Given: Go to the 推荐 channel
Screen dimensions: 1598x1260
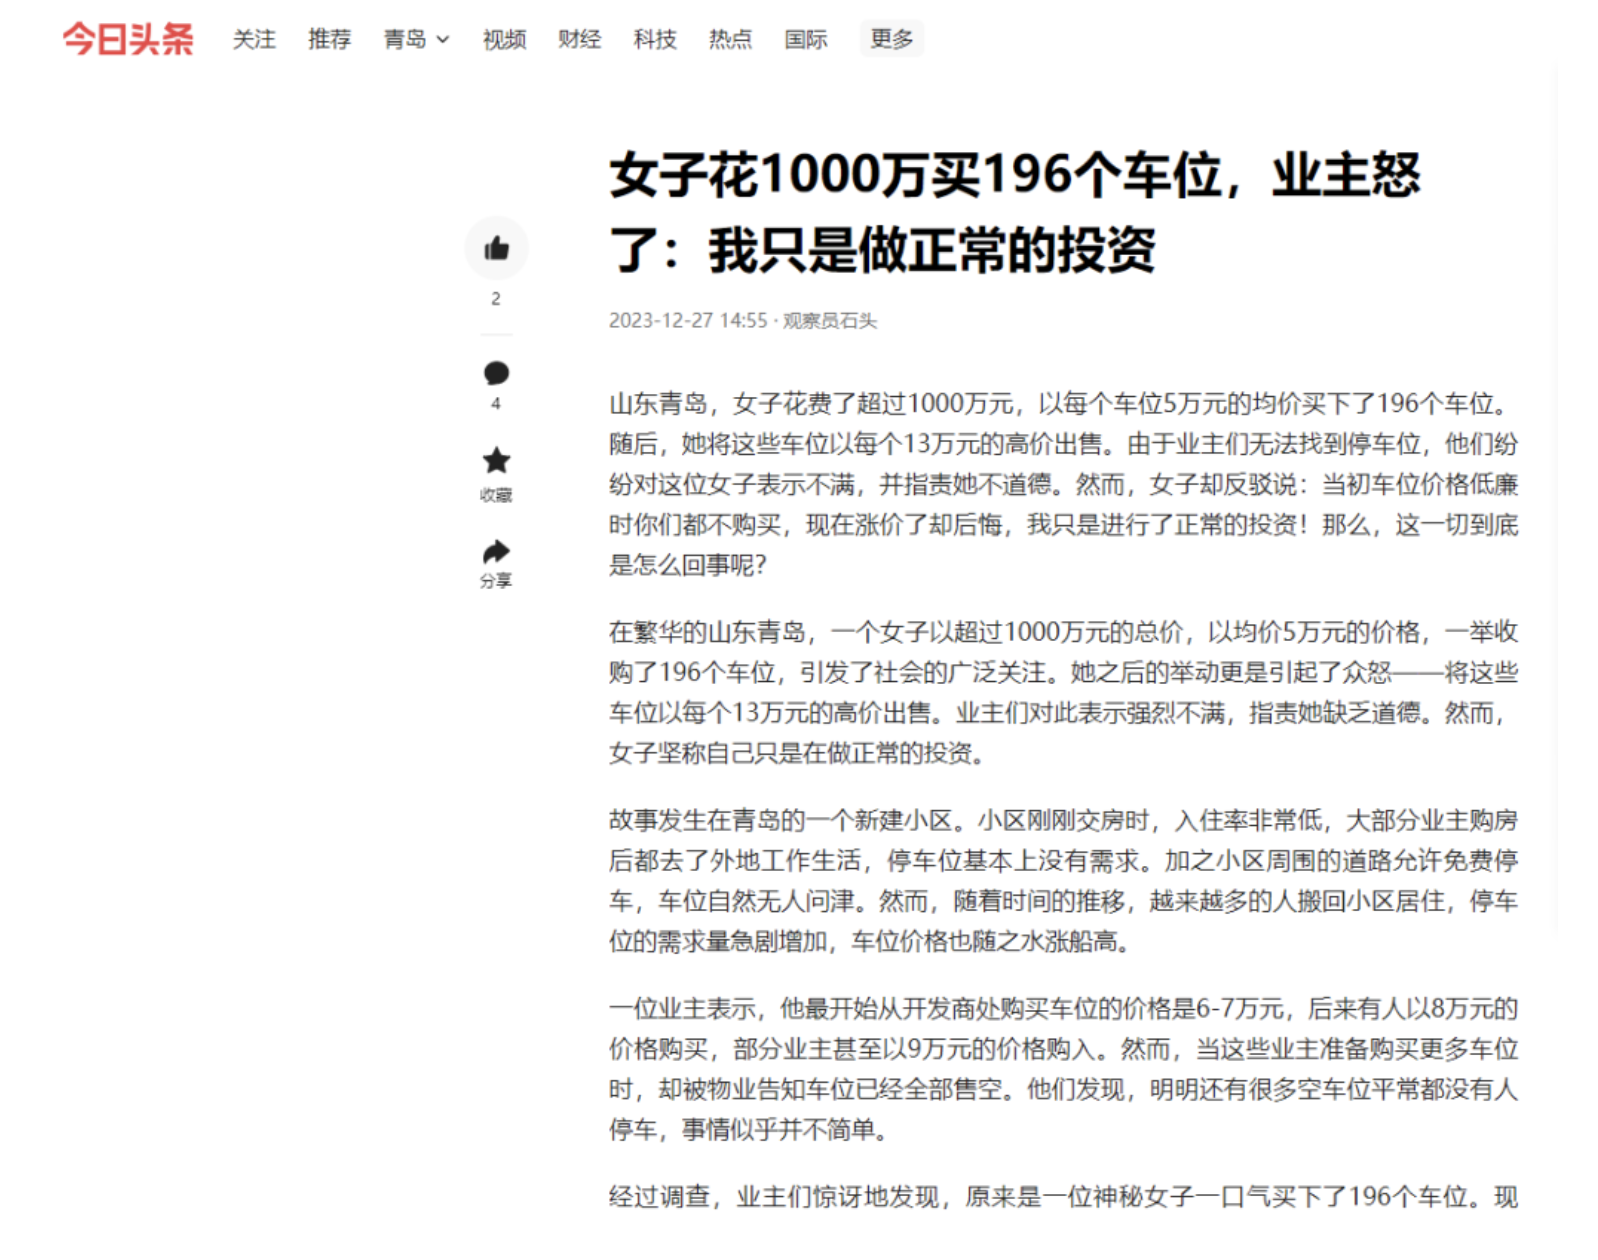Looking at the screenshot, I should tap(329, 39).
